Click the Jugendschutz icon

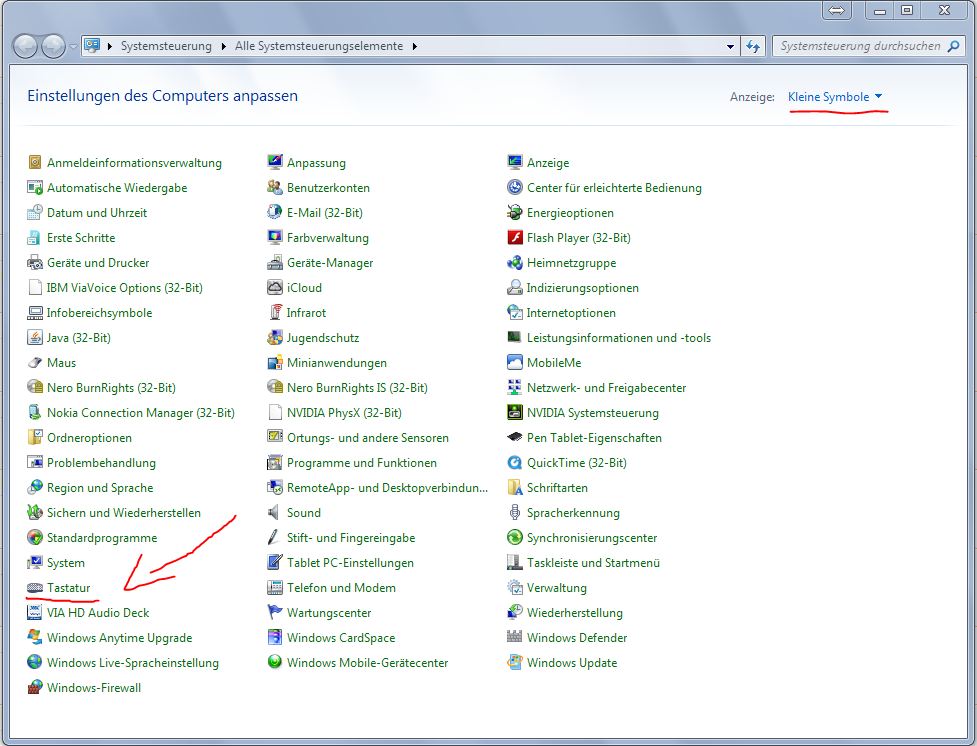275,338
